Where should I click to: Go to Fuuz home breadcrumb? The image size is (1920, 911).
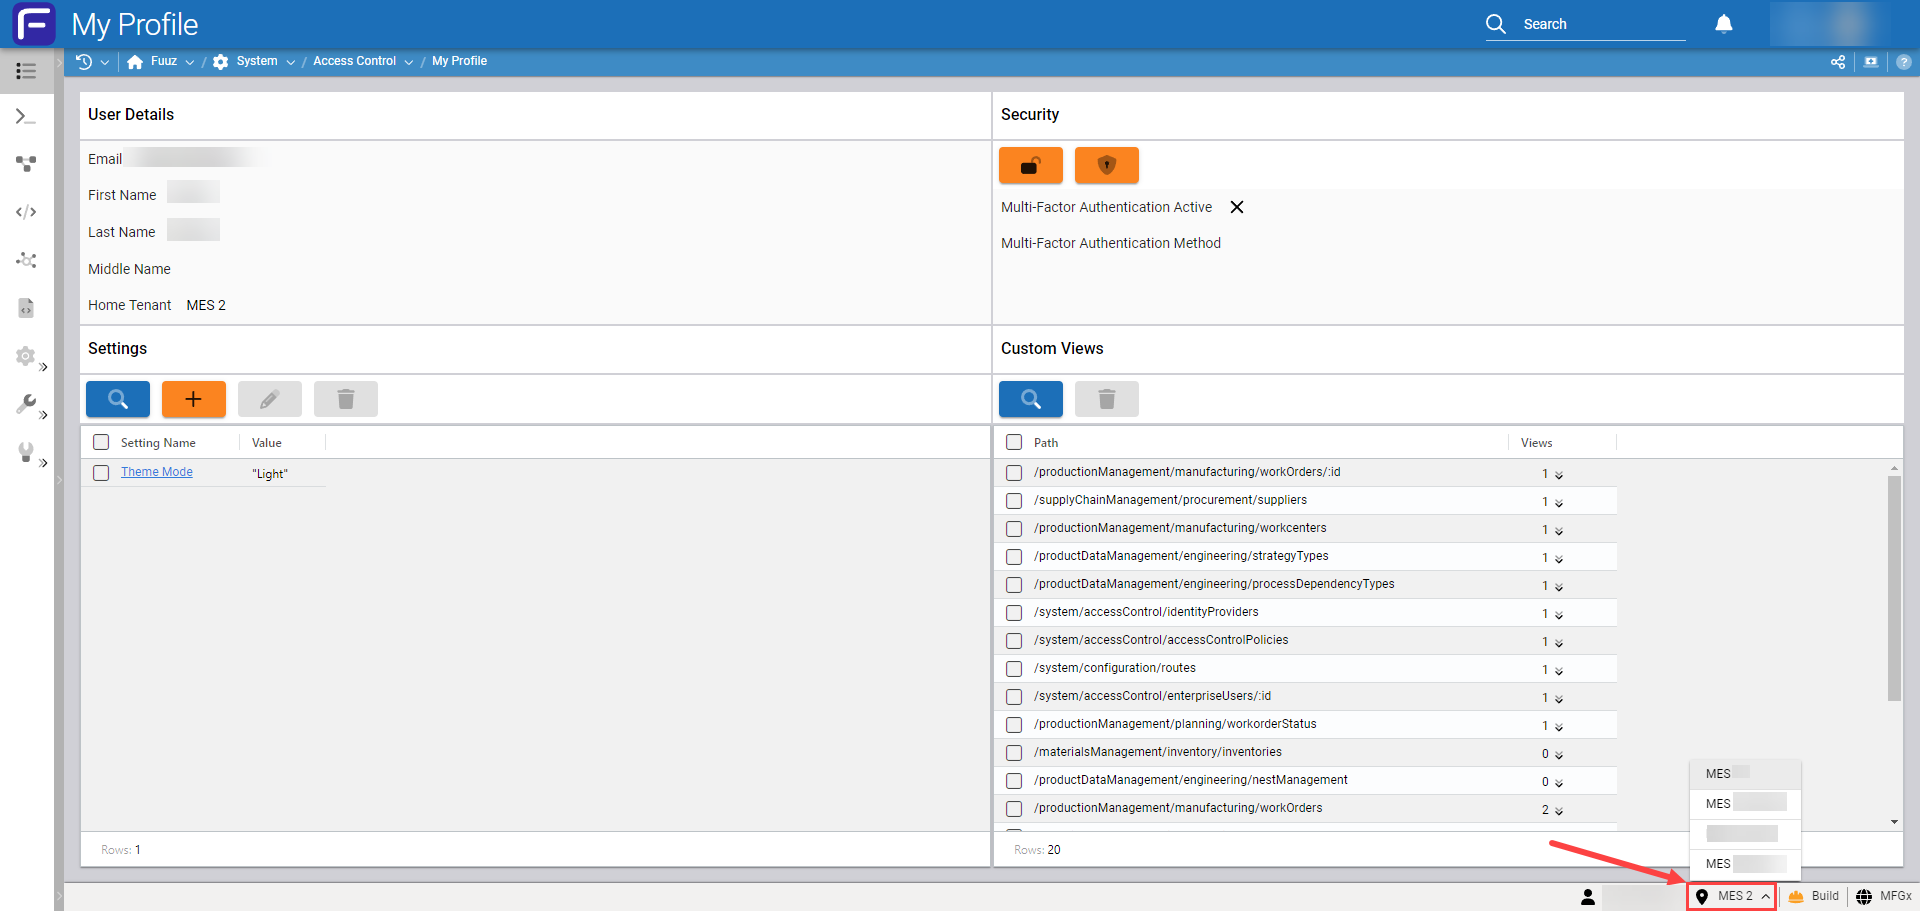pos(163,61)
